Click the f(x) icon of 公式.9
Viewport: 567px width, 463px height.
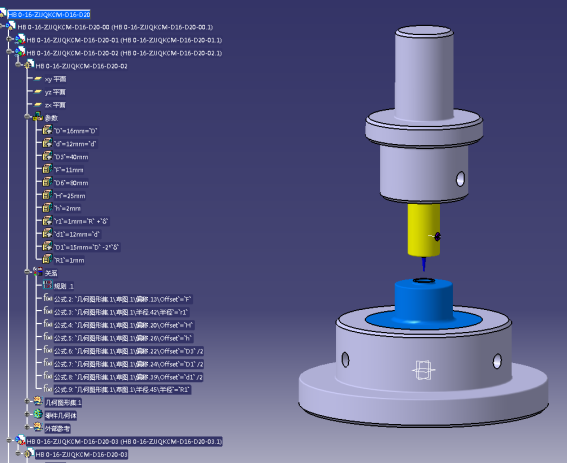[48, 389]
